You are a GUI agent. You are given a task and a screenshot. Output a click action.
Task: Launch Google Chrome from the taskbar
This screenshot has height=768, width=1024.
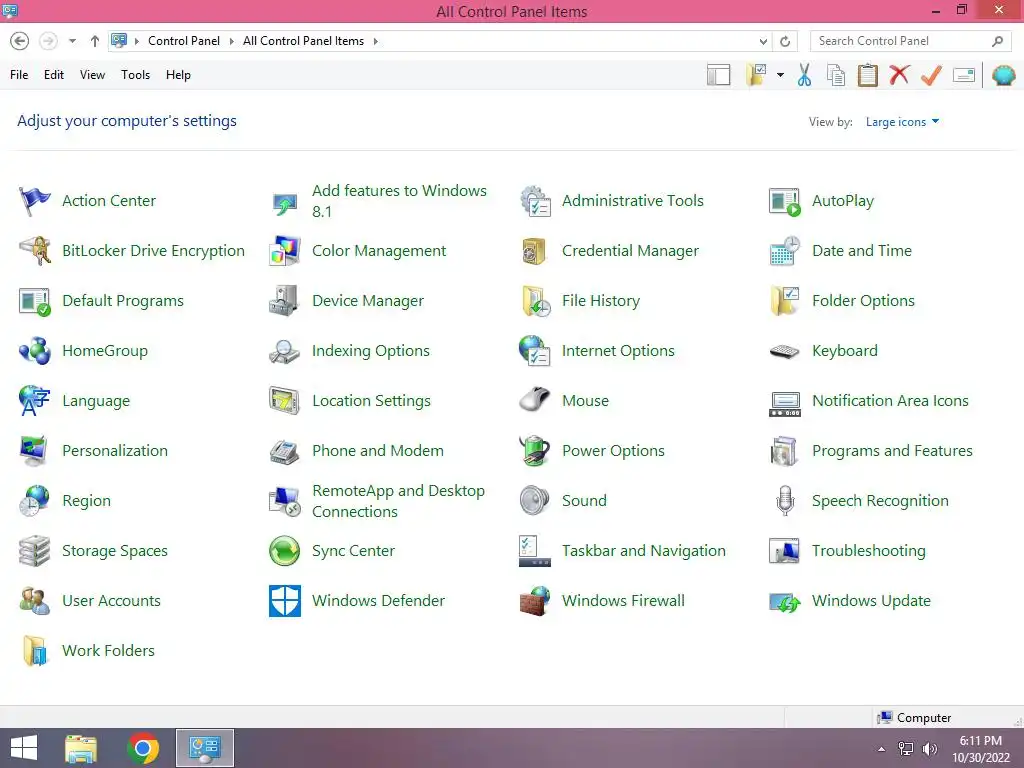143,748
